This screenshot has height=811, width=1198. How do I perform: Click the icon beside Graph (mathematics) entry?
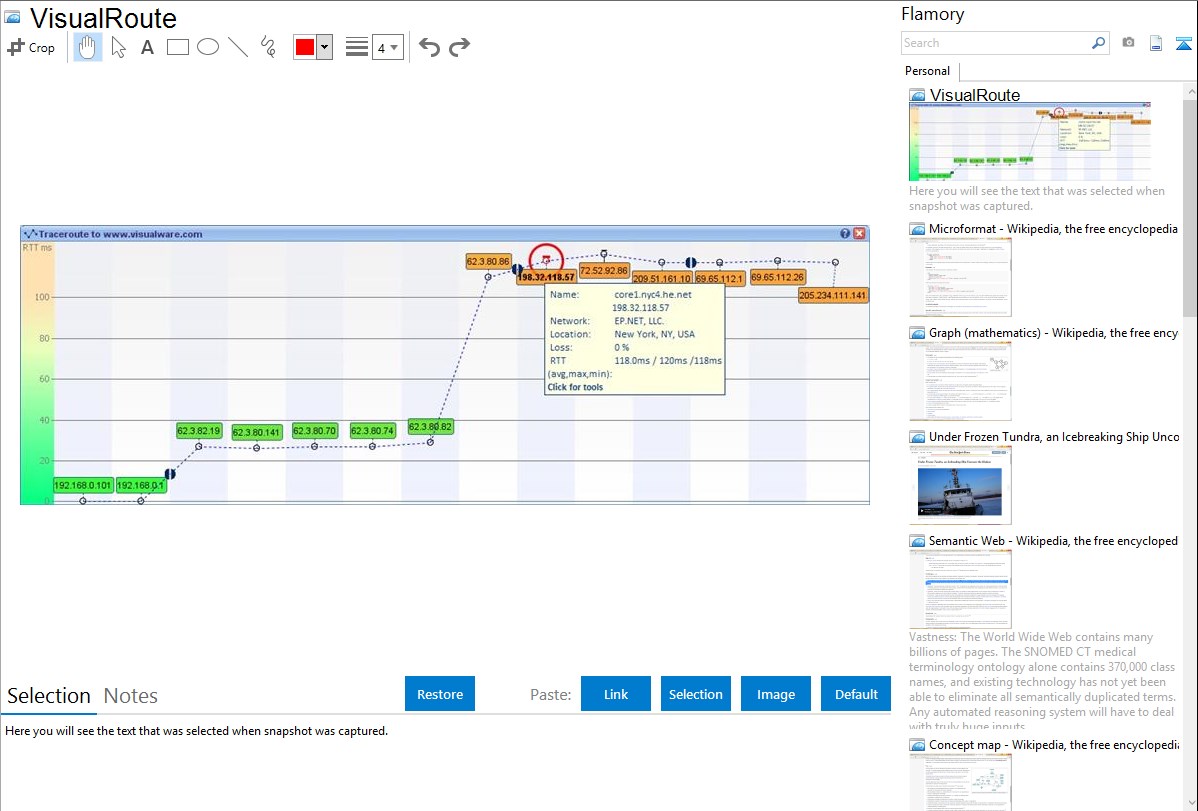point(917,333)
